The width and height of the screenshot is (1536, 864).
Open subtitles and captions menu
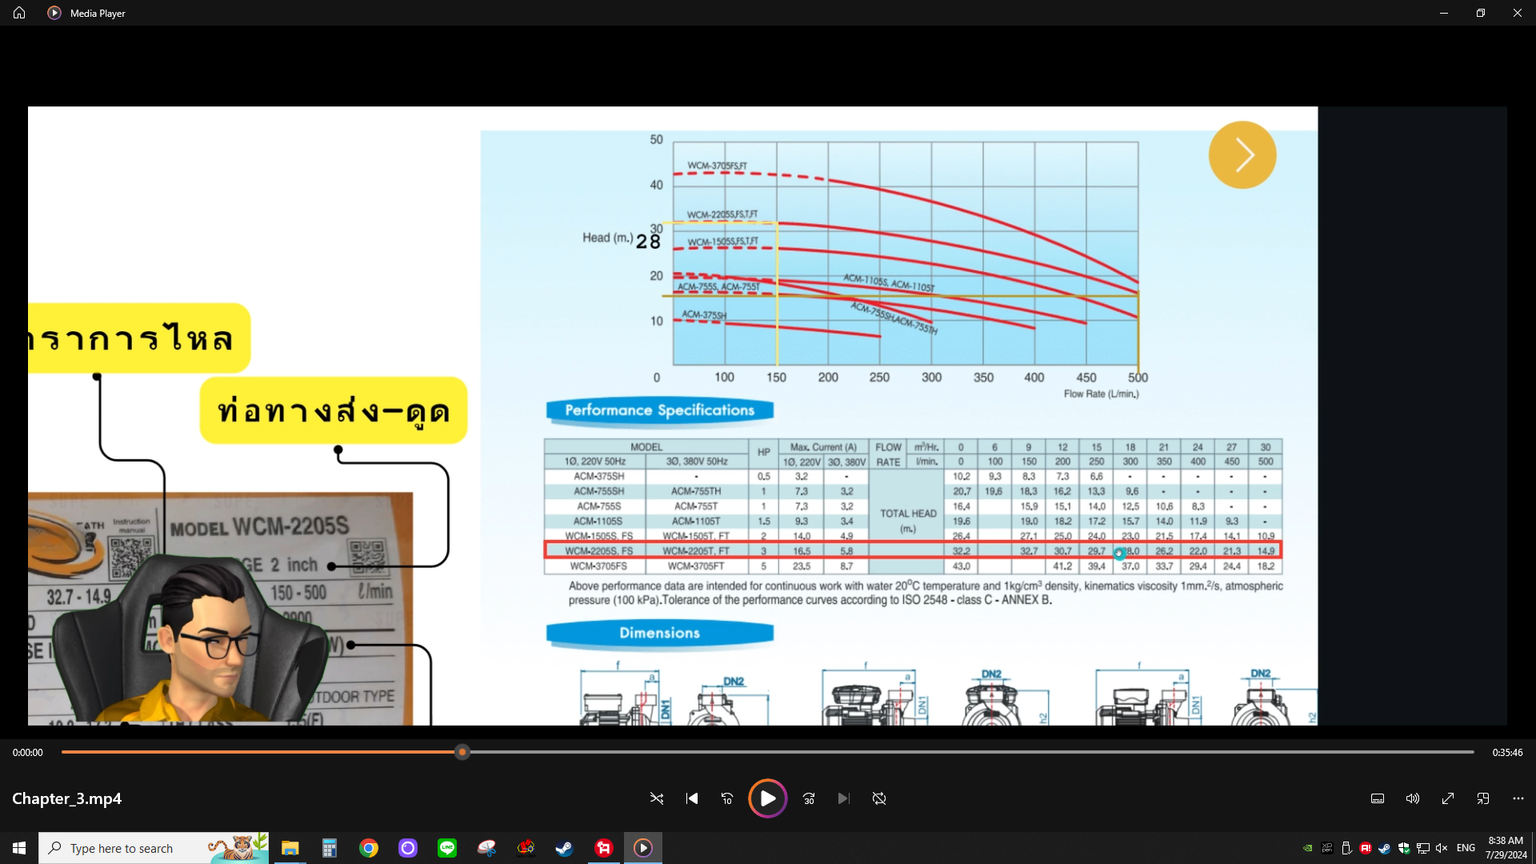click(1377, 798)
